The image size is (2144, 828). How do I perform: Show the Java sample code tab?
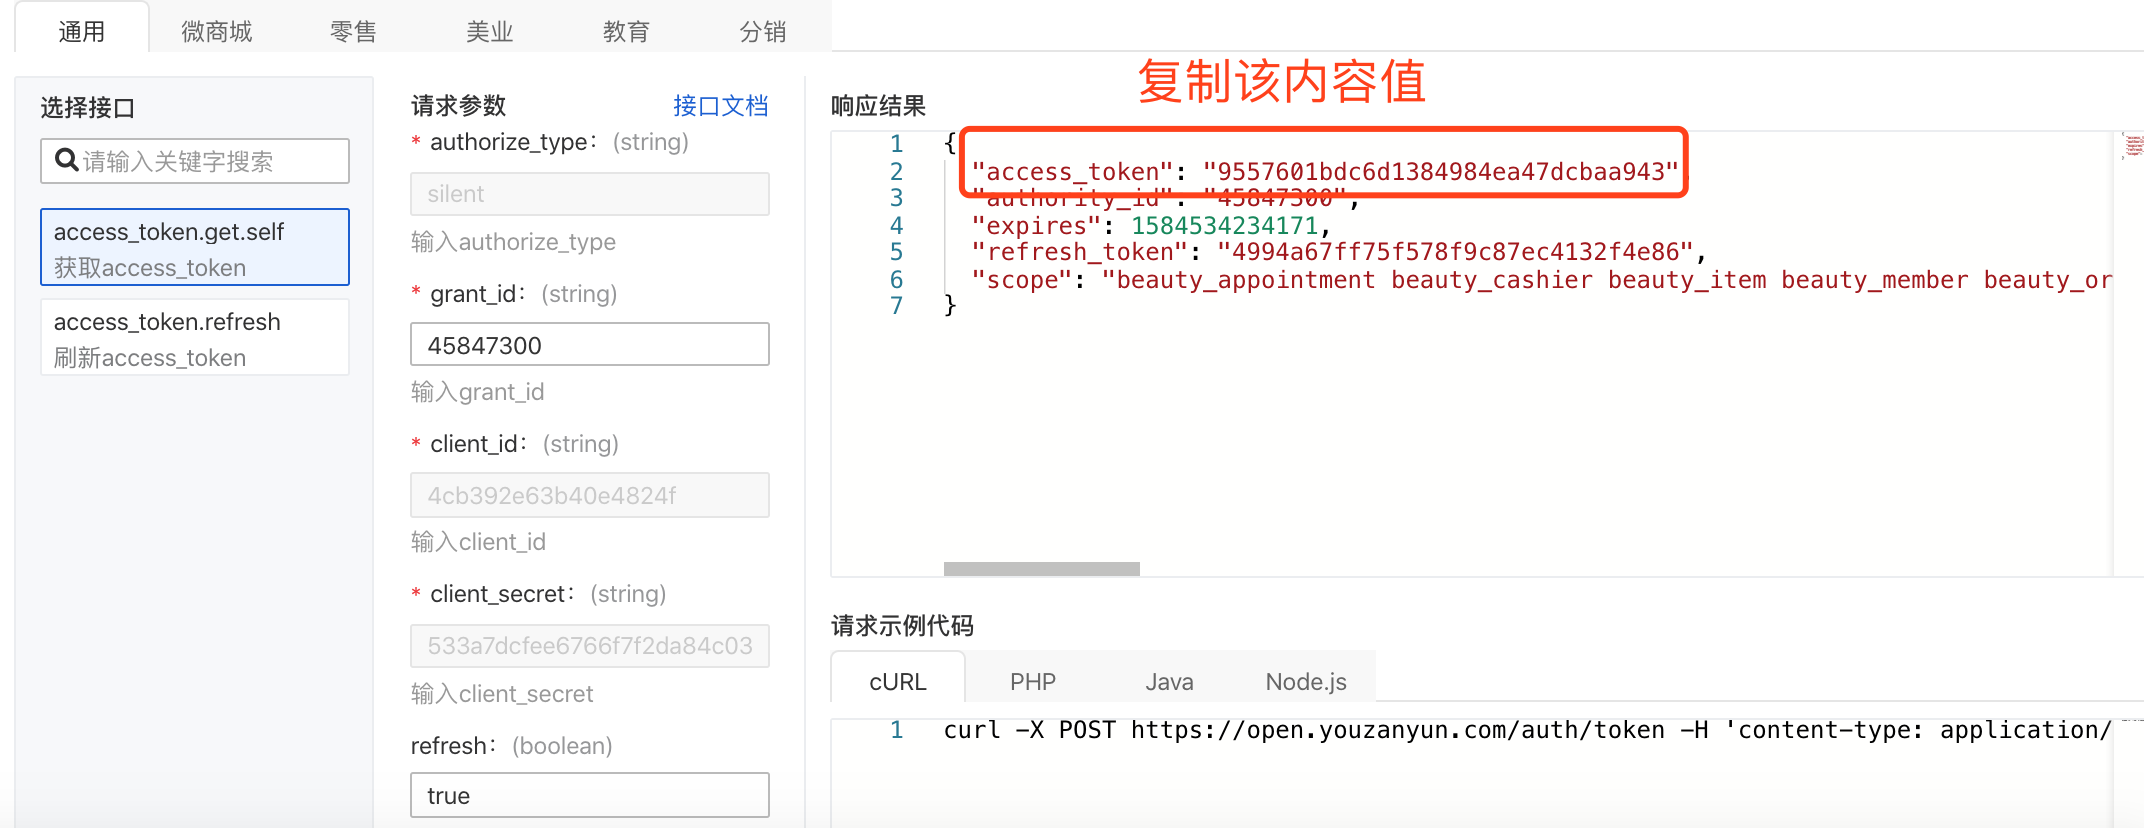[1169, 681]
